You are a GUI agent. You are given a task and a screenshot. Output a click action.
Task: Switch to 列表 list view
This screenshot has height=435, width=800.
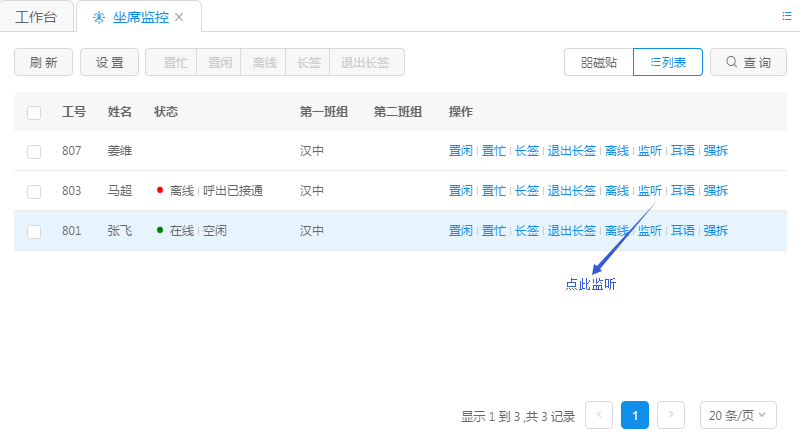(x=668, y=62)
